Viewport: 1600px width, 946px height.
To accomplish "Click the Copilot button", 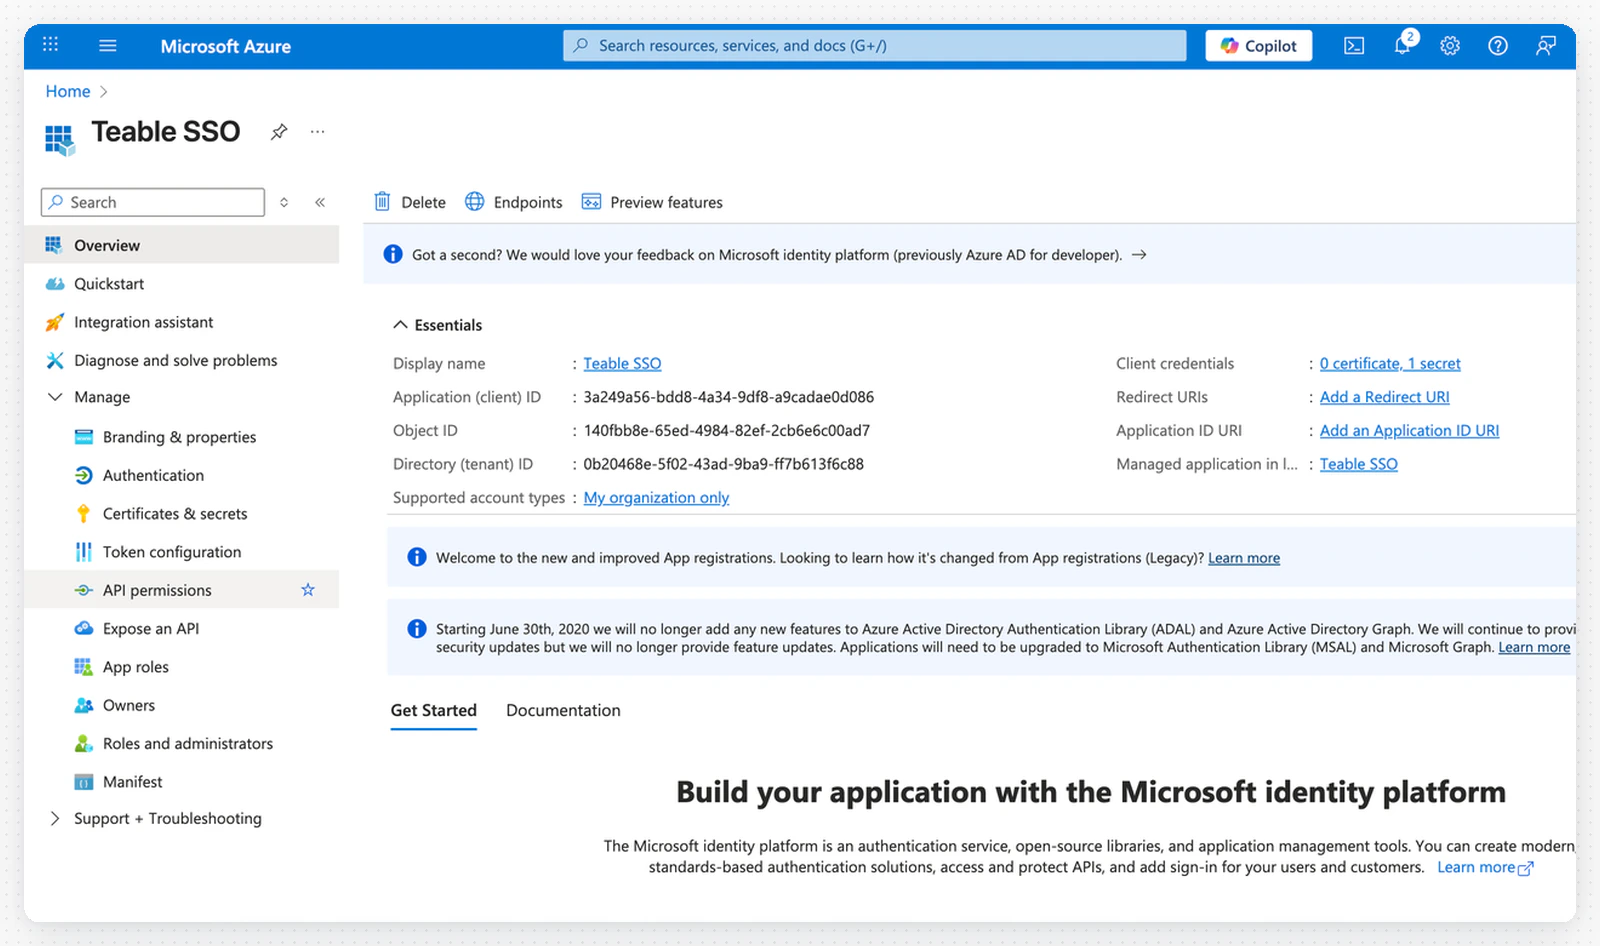I will coord(1259,46).
